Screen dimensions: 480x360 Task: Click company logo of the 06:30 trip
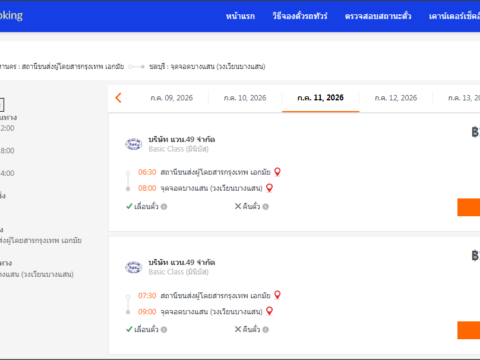pos(133,144)
